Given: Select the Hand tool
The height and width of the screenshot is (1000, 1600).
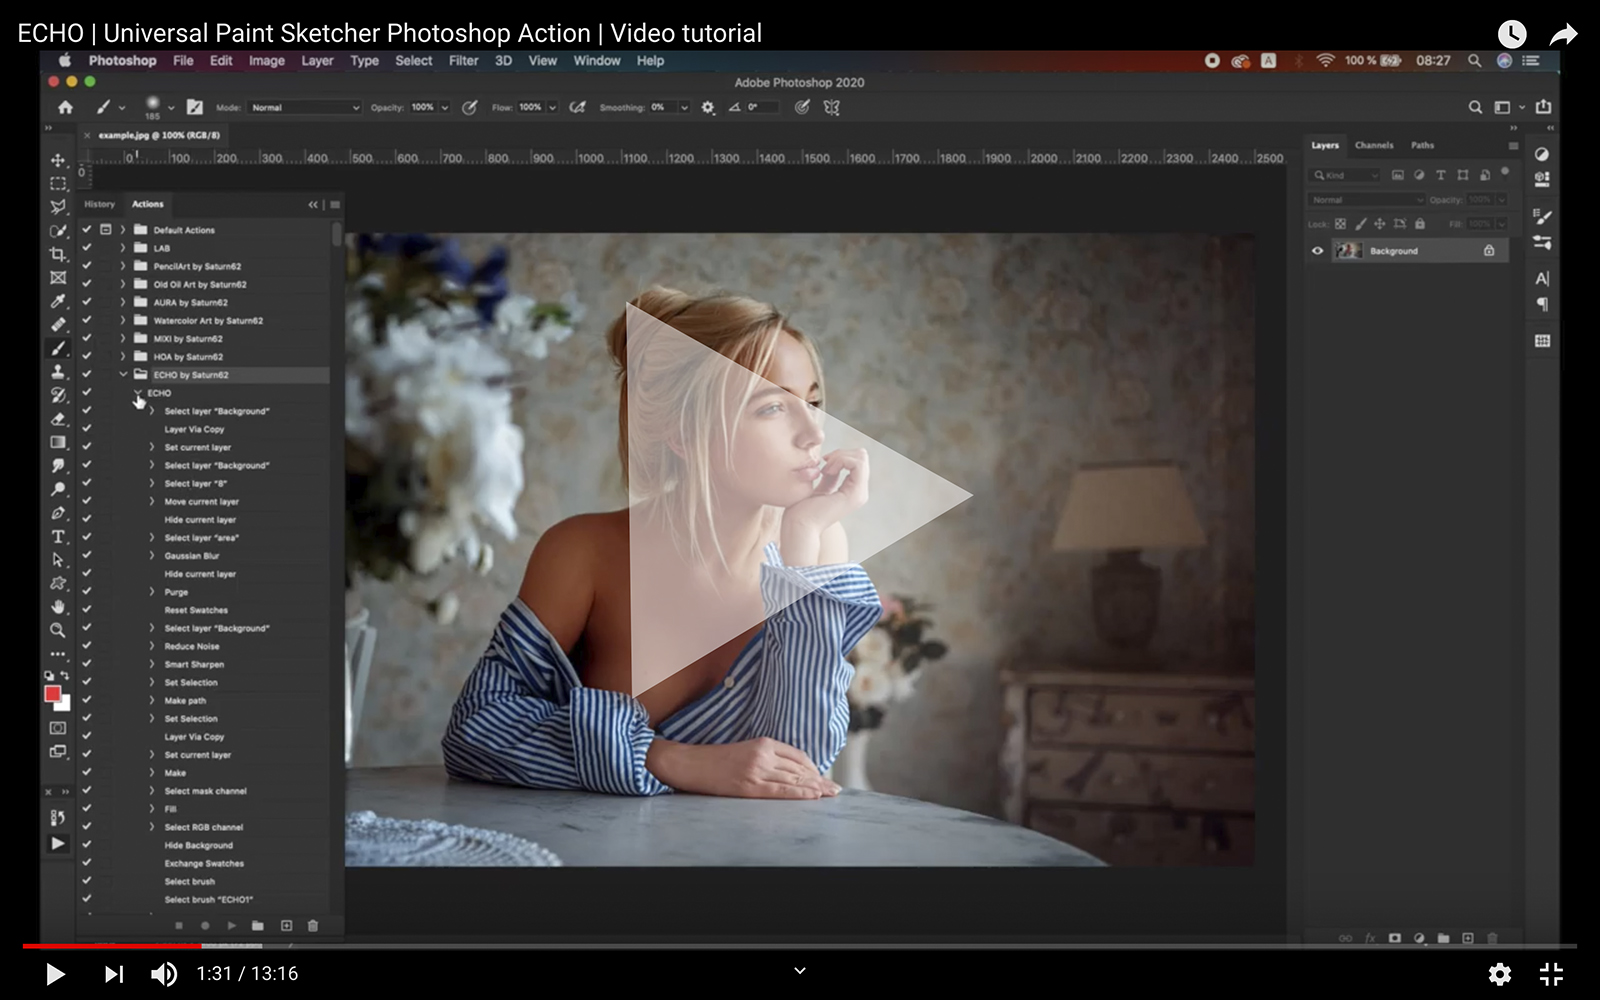Looking at the screenshot, I should 58,607.
